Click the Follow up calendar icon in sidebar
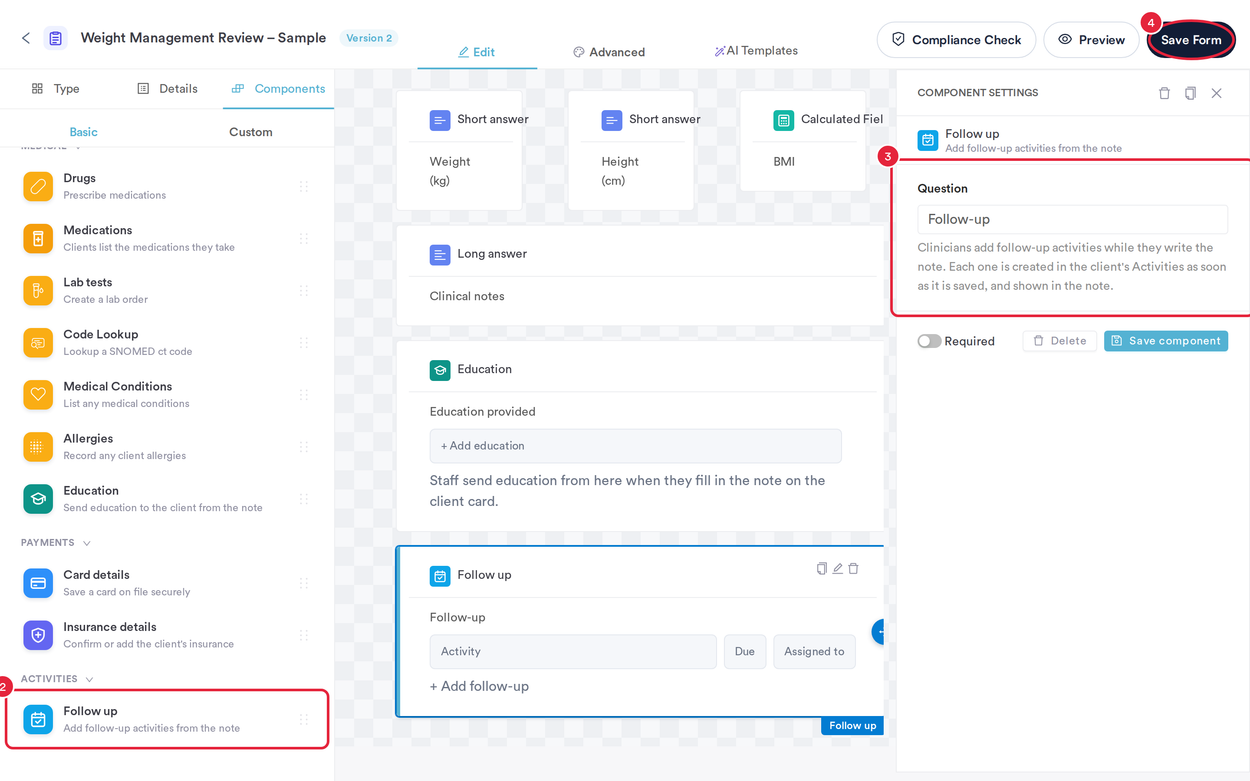 click(38, 719)
